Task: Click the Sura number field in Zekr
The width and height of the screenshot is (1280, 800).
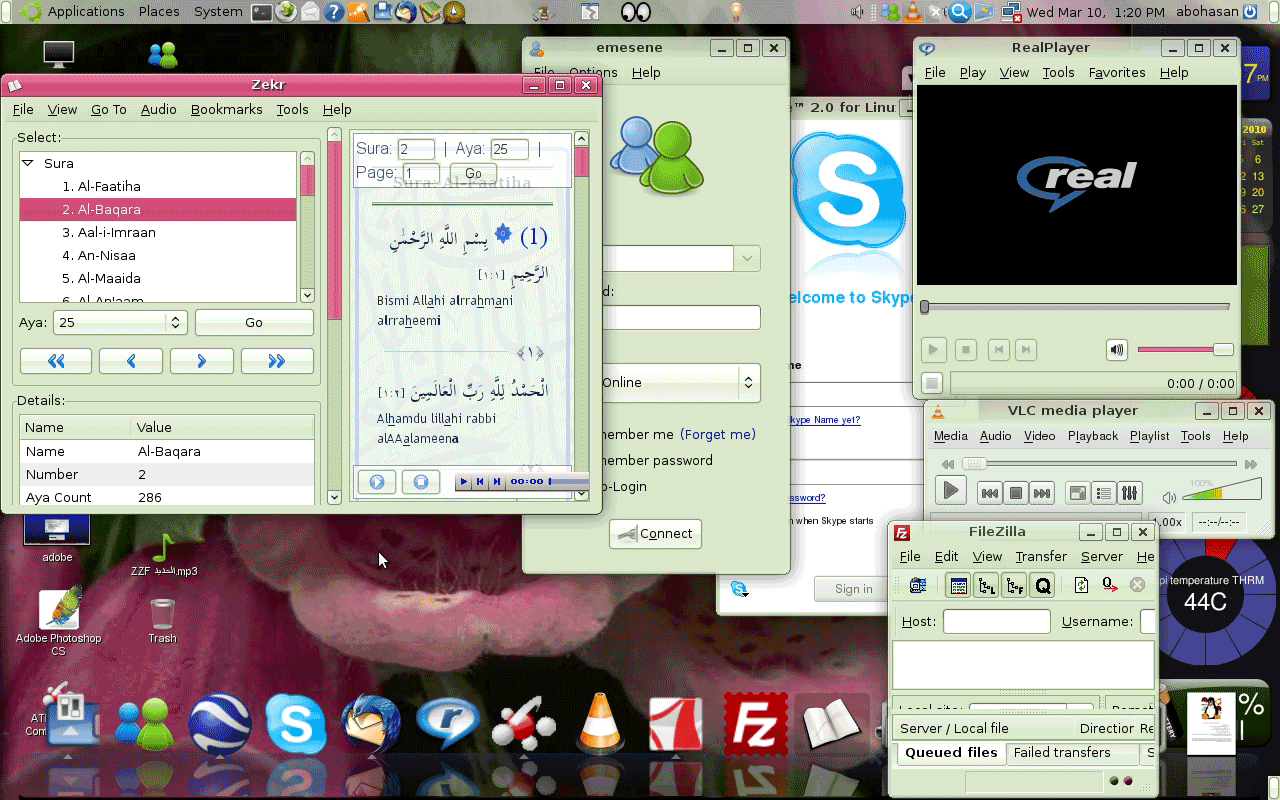Action: (416, 149)
